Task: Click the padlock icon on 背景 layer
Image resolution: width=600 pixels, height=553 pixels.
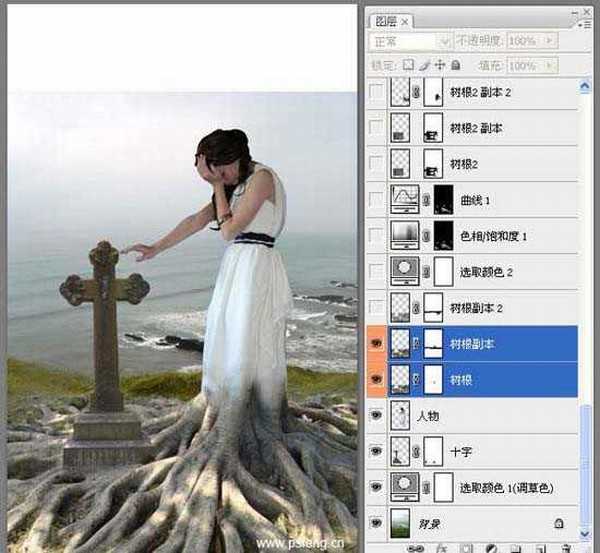Action: [x=559, y=523]
